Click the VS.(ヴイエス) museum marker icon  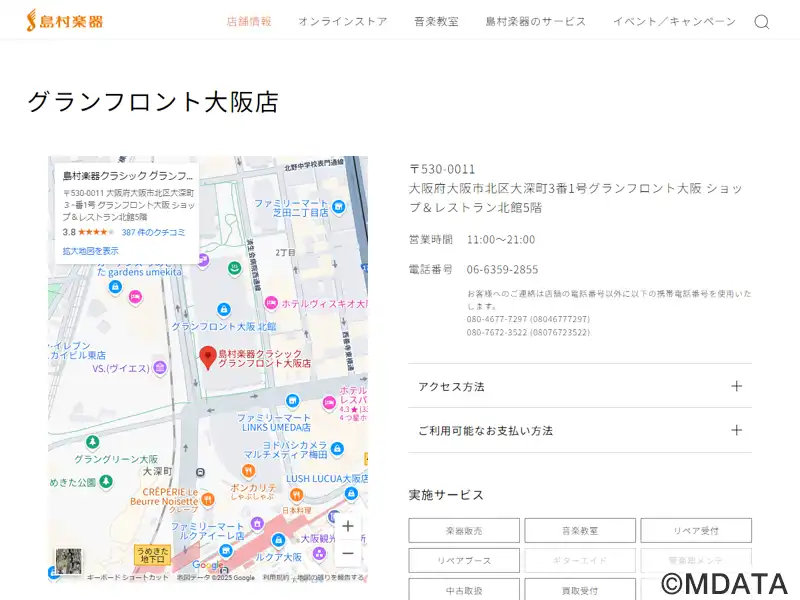pyautogui.click(x=160, y=367)
